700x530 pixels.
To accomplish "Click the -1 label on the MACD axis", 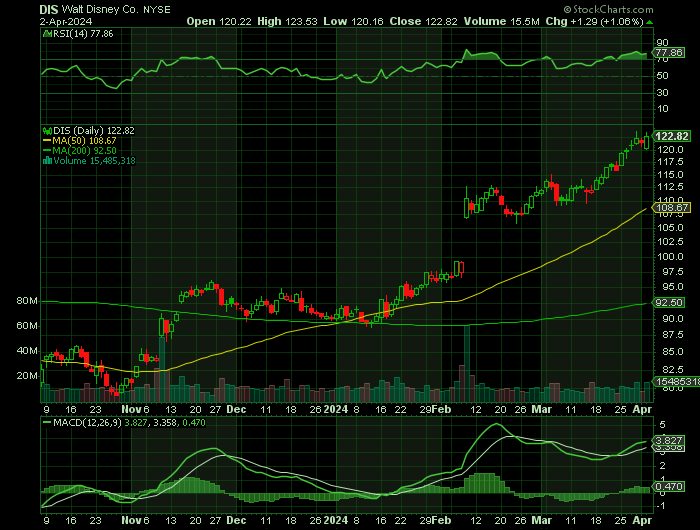I will (662, 506).
